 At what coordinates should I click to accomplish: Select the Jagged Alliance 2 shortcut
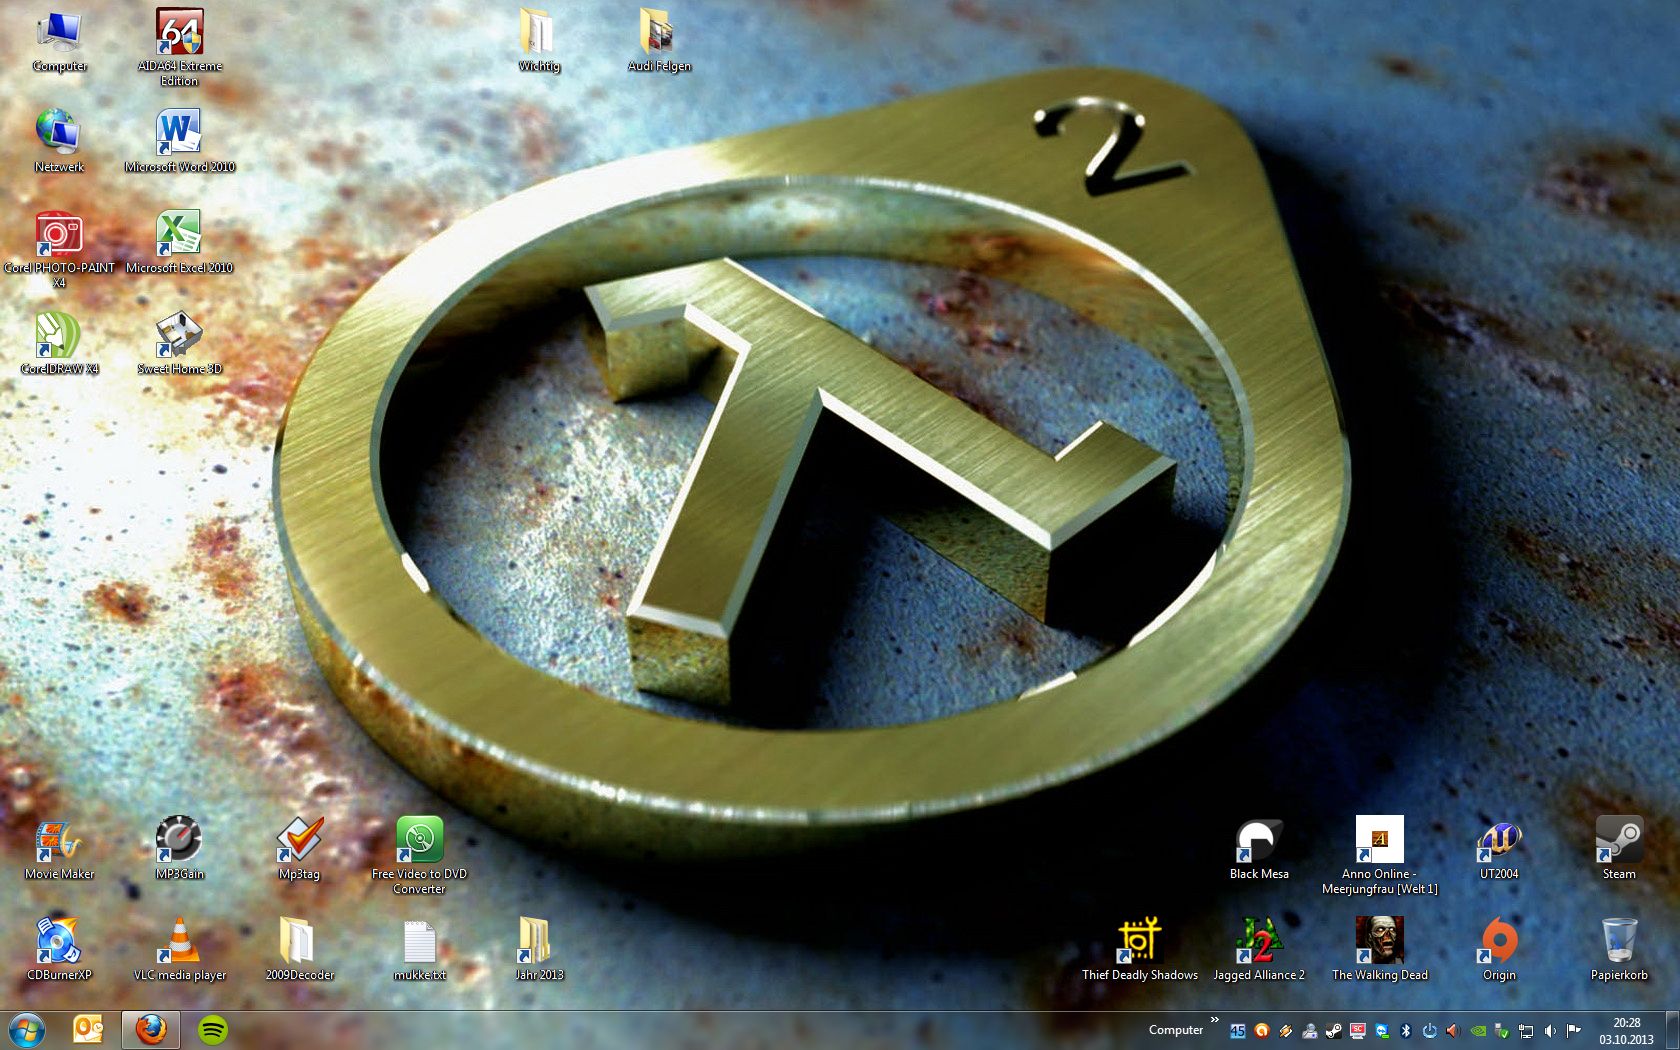click(x=1259, y=950)
